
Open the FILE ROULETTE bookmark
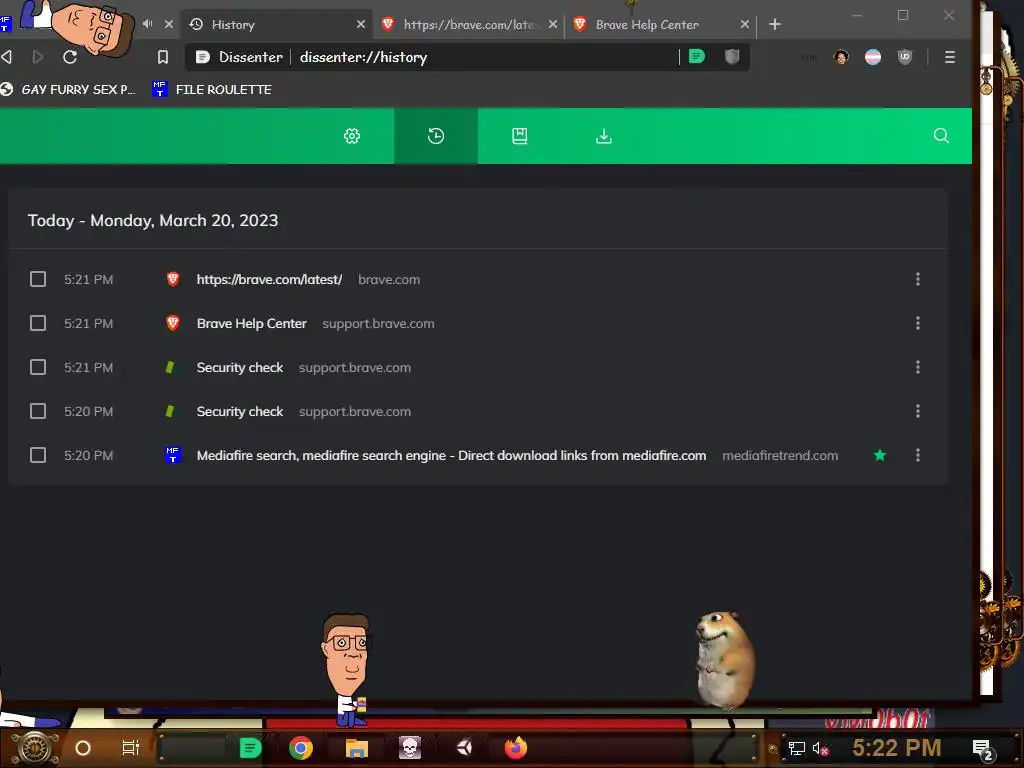coord(212,89)
